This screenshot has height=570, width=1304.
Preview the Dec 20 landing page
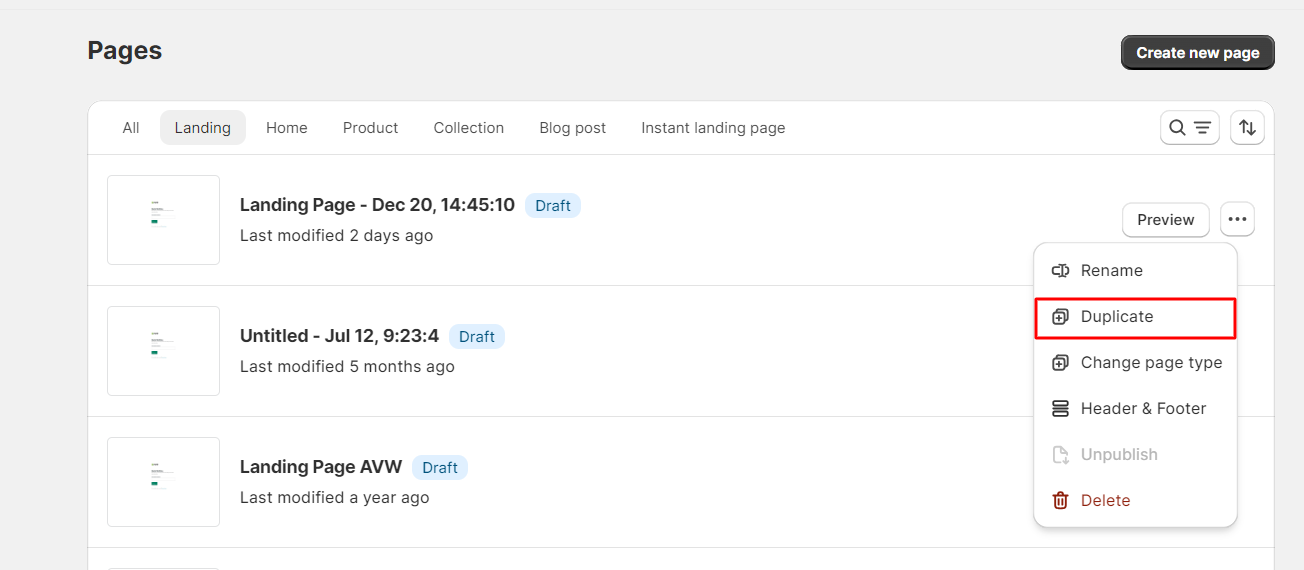pyautogui.click(x=1165, y=219)
